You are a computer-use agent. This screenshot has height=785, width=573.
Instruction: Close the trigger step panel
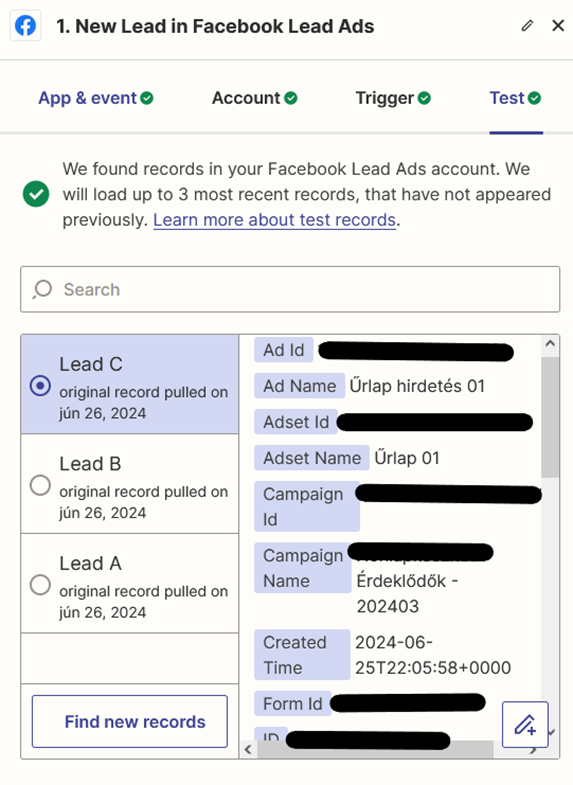pos(558,26)
